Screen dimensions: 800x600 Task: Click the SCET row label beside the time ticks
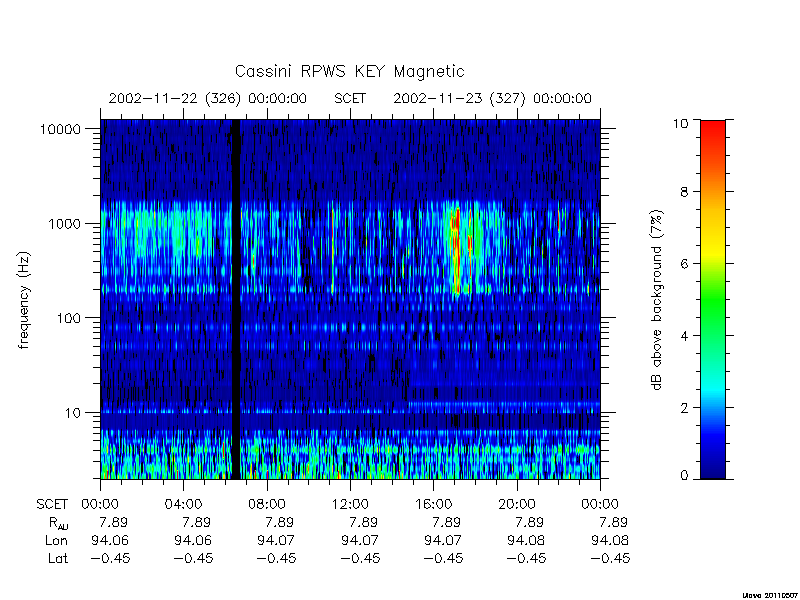(x=52, y=505)
